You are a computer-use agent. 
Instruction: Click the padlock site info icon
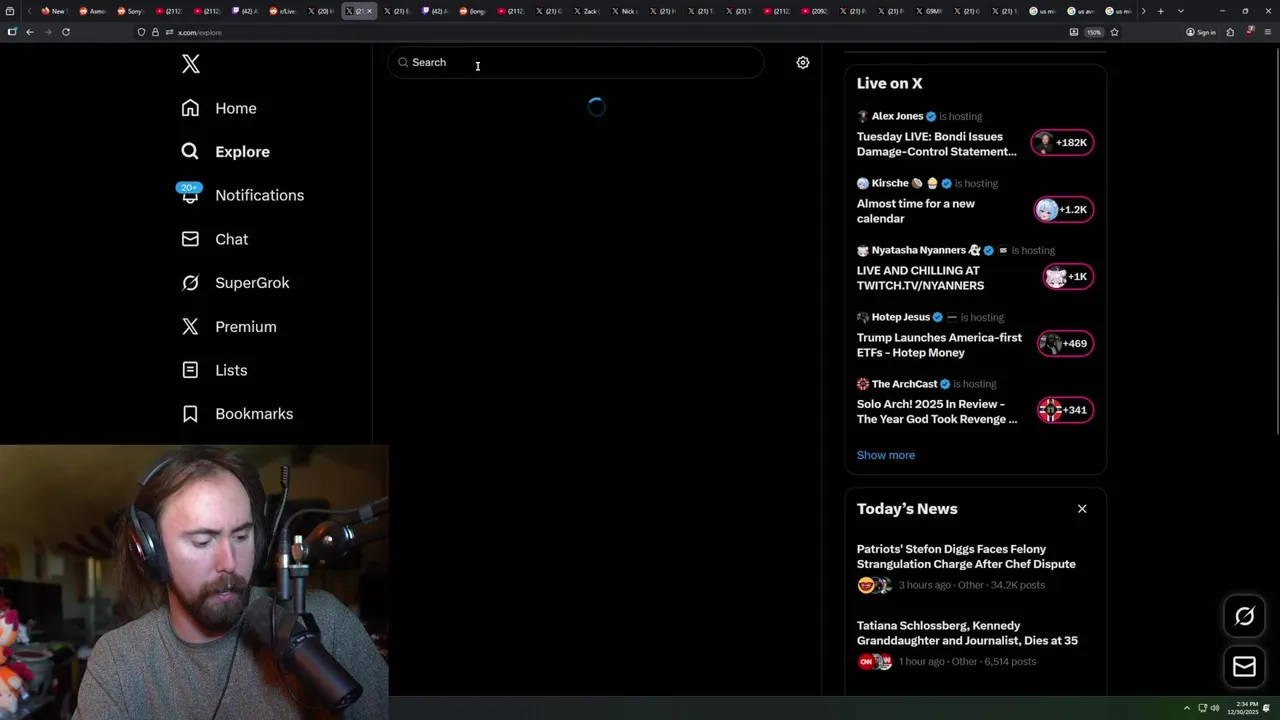[155, 32]
